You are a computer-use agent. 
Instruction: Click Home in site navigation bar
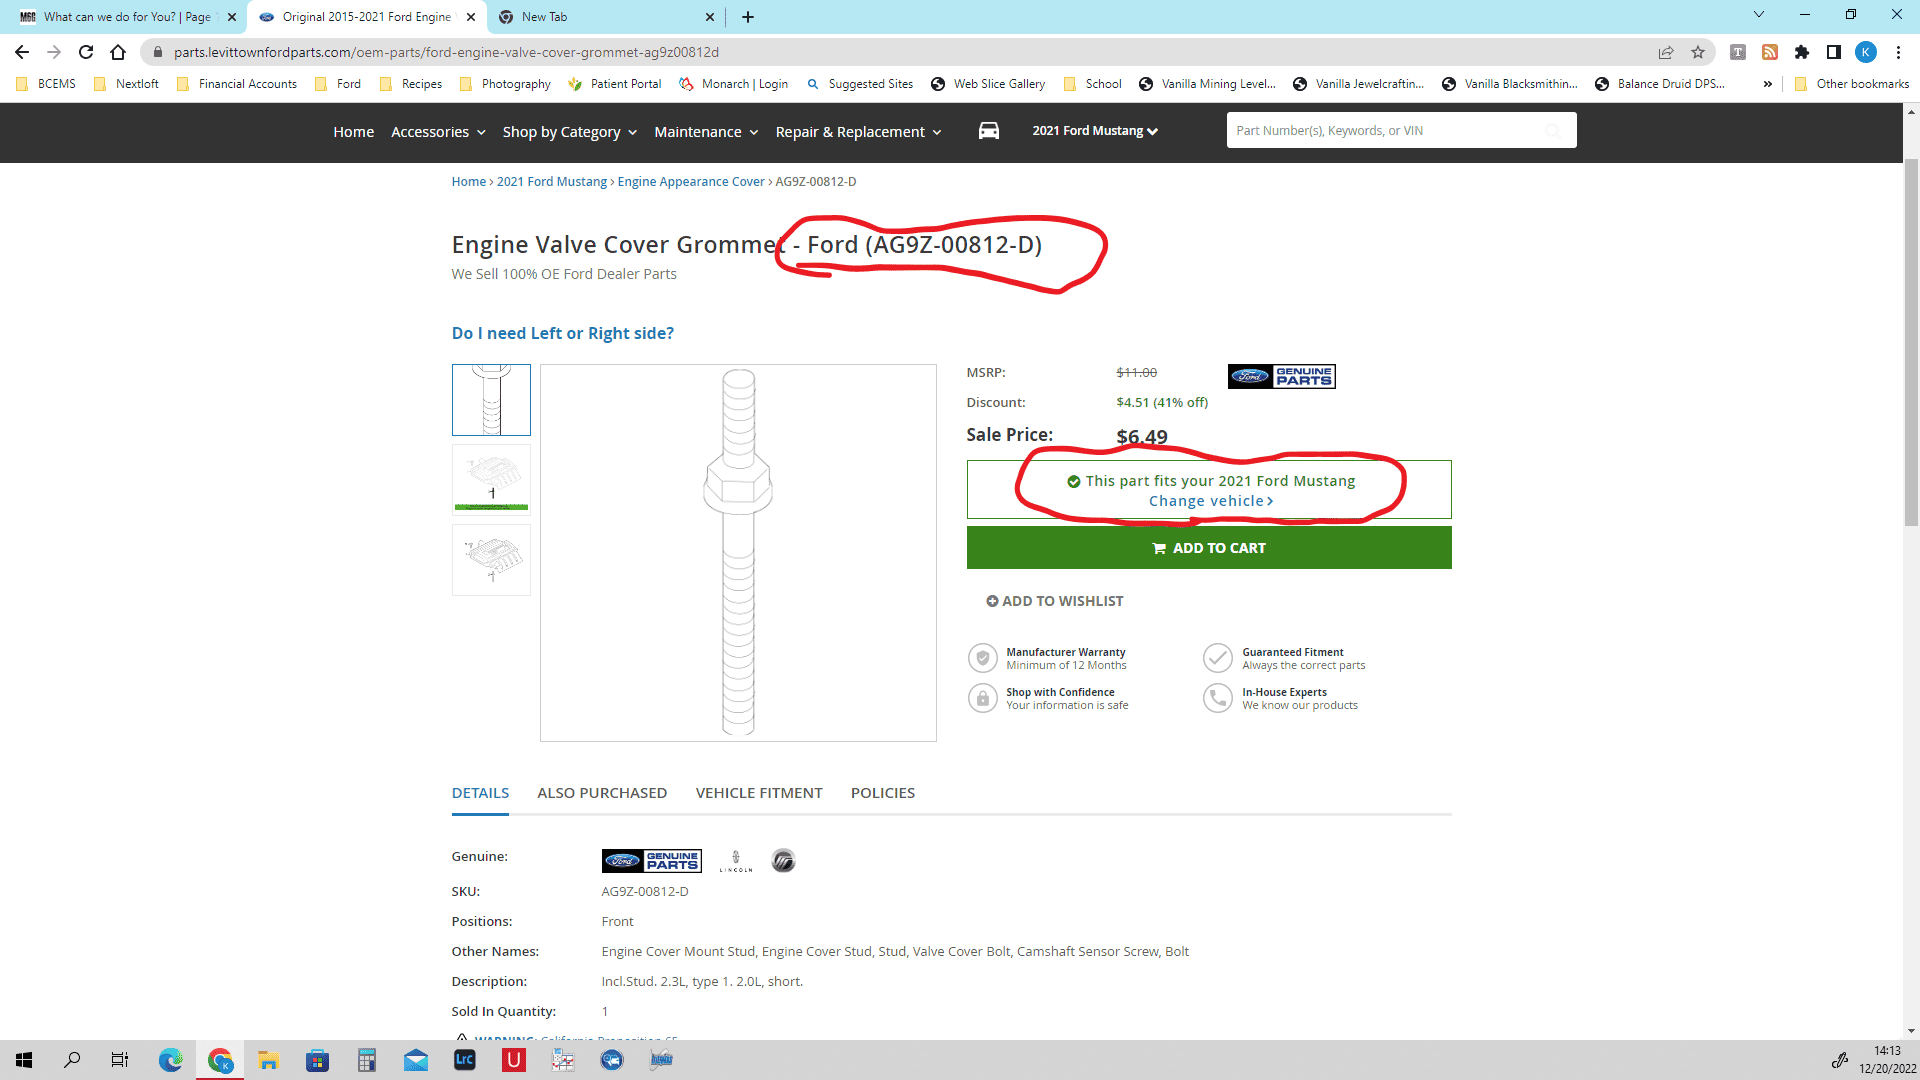click(354, 132)
